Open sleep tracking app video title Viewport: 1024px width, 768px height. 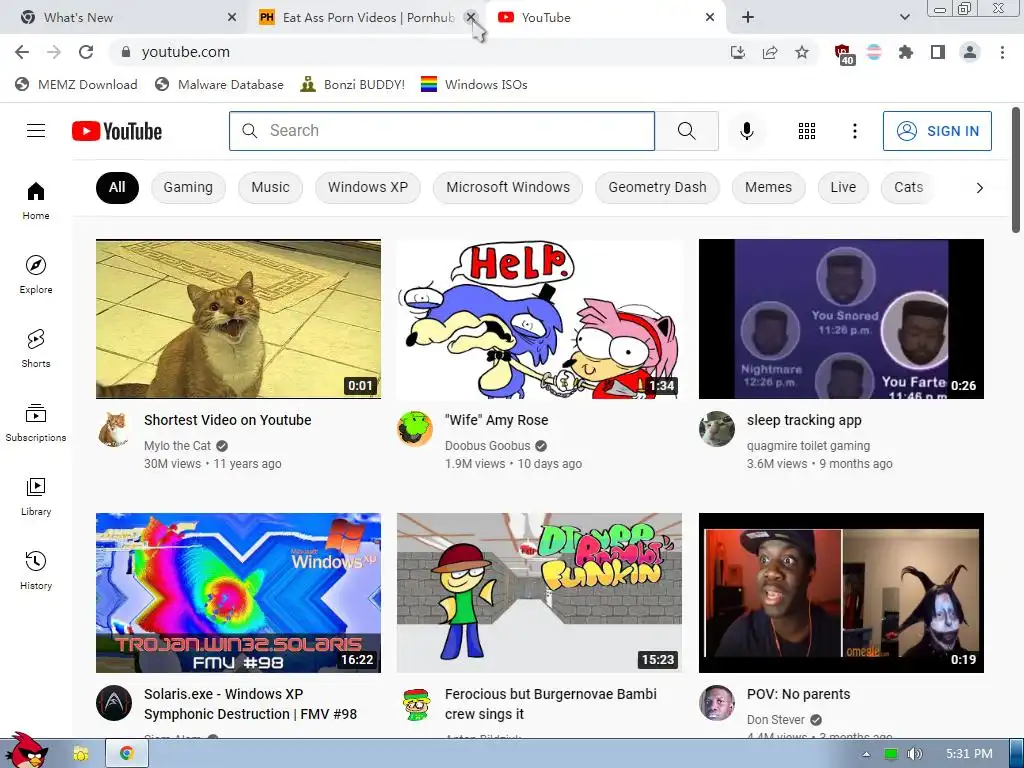coord(804,420)
